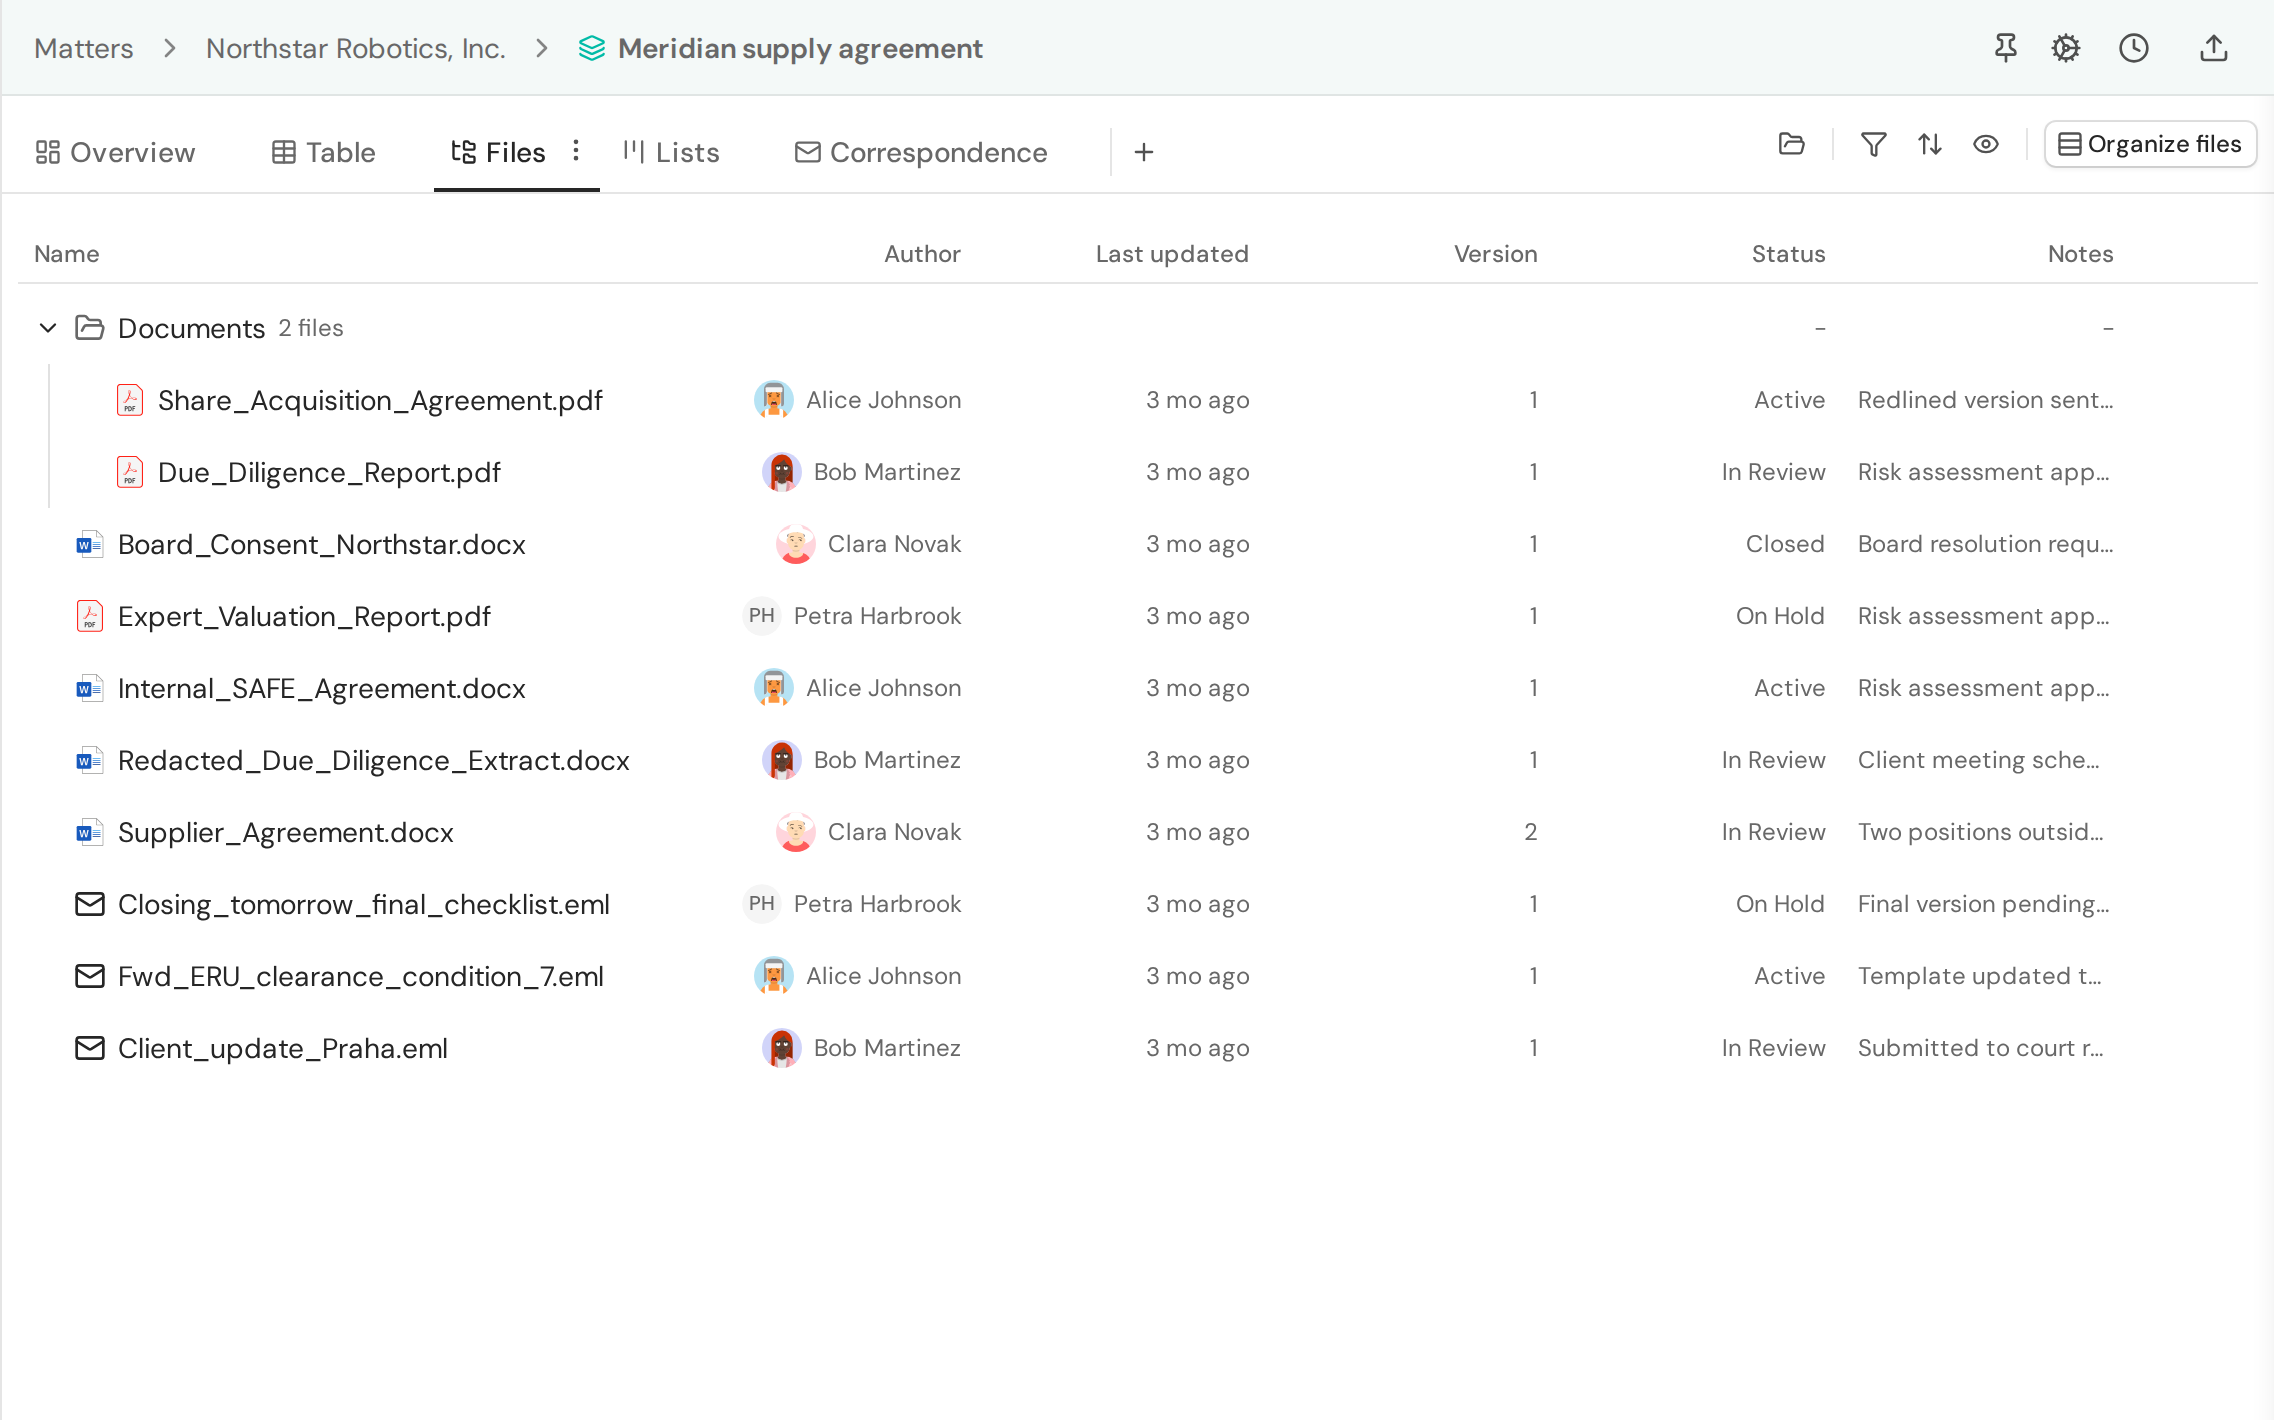Click Meridian supply agreement title
Image resolution: width=2274 pixels, height=1420 pixels.
click(800, 48)
